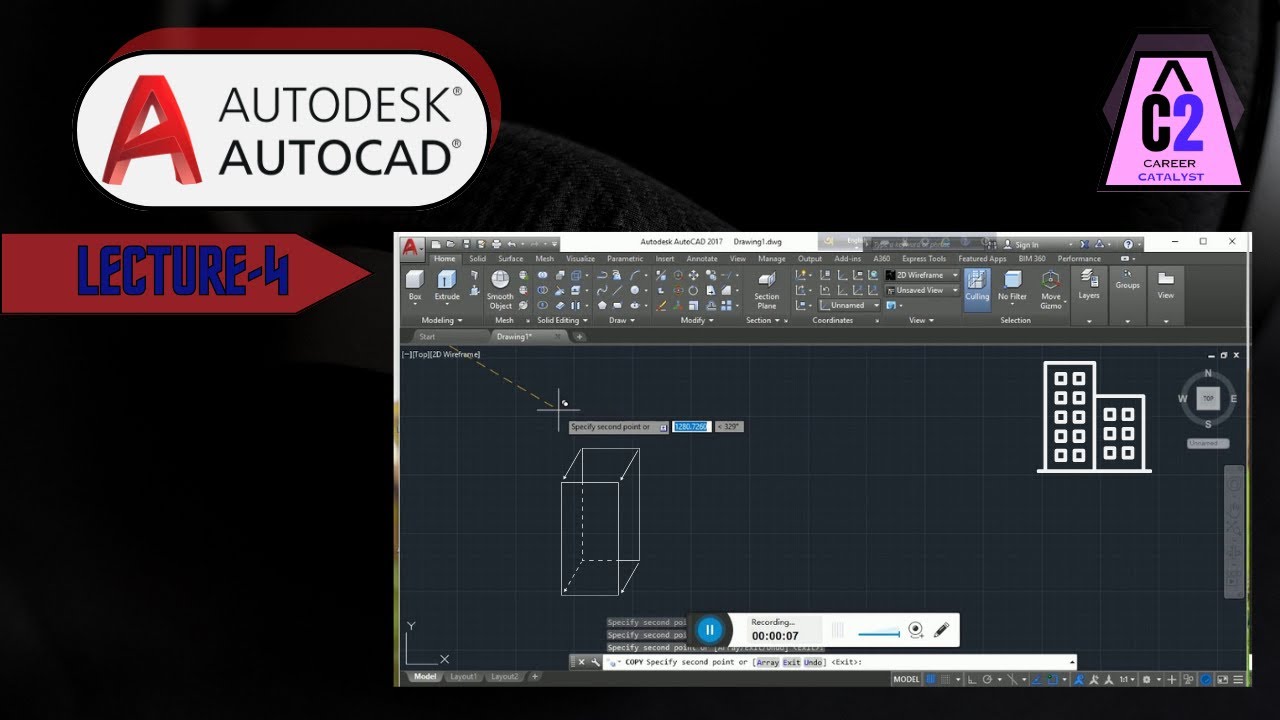
Task: Click the command line customize wrench icon
Action: click(595, 661)
